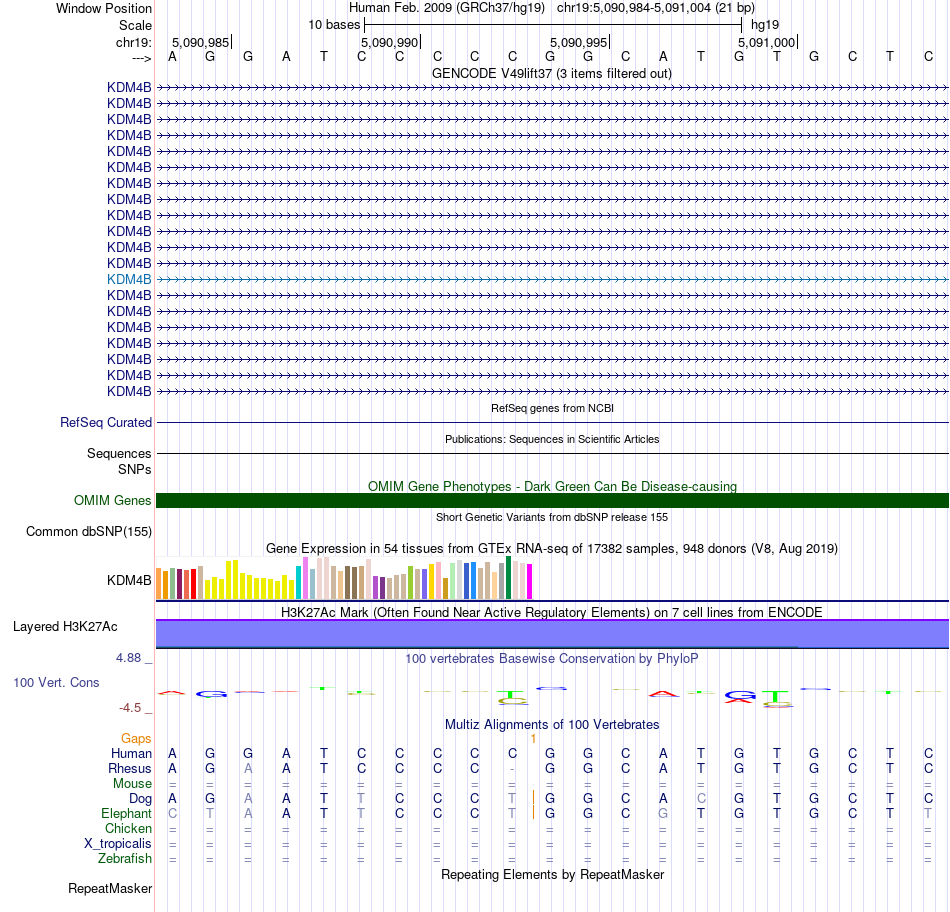Click the '10 bases' scale bar text
This screenshot has height=912, width=950.
334,25
